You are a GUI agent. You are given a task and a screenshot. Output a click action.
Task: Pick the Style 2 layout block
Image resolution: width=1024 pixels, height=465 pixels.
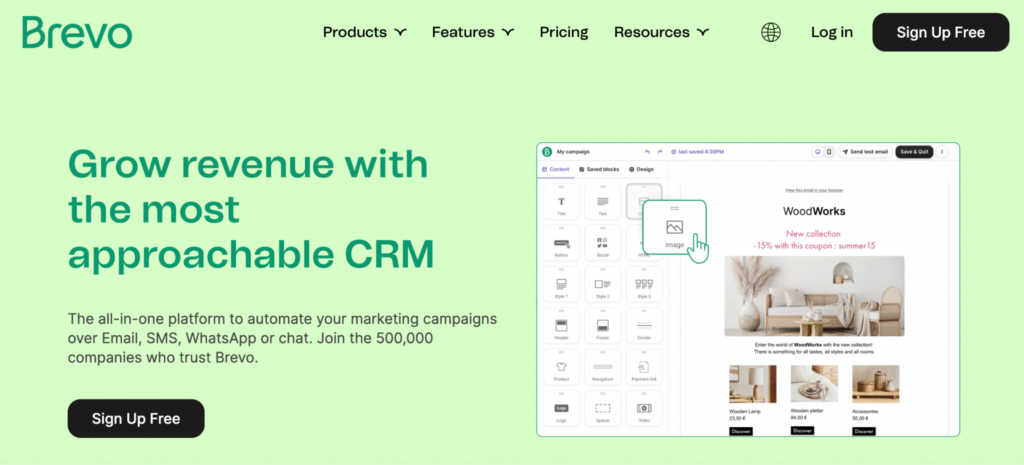[x=602, y=284]
